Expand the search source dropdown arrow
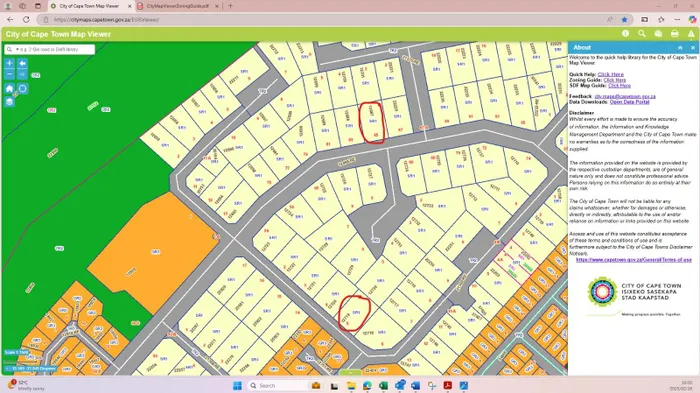The height and width of the screenshot is (393, 700). pyautogui.click(x=17, y=49)
